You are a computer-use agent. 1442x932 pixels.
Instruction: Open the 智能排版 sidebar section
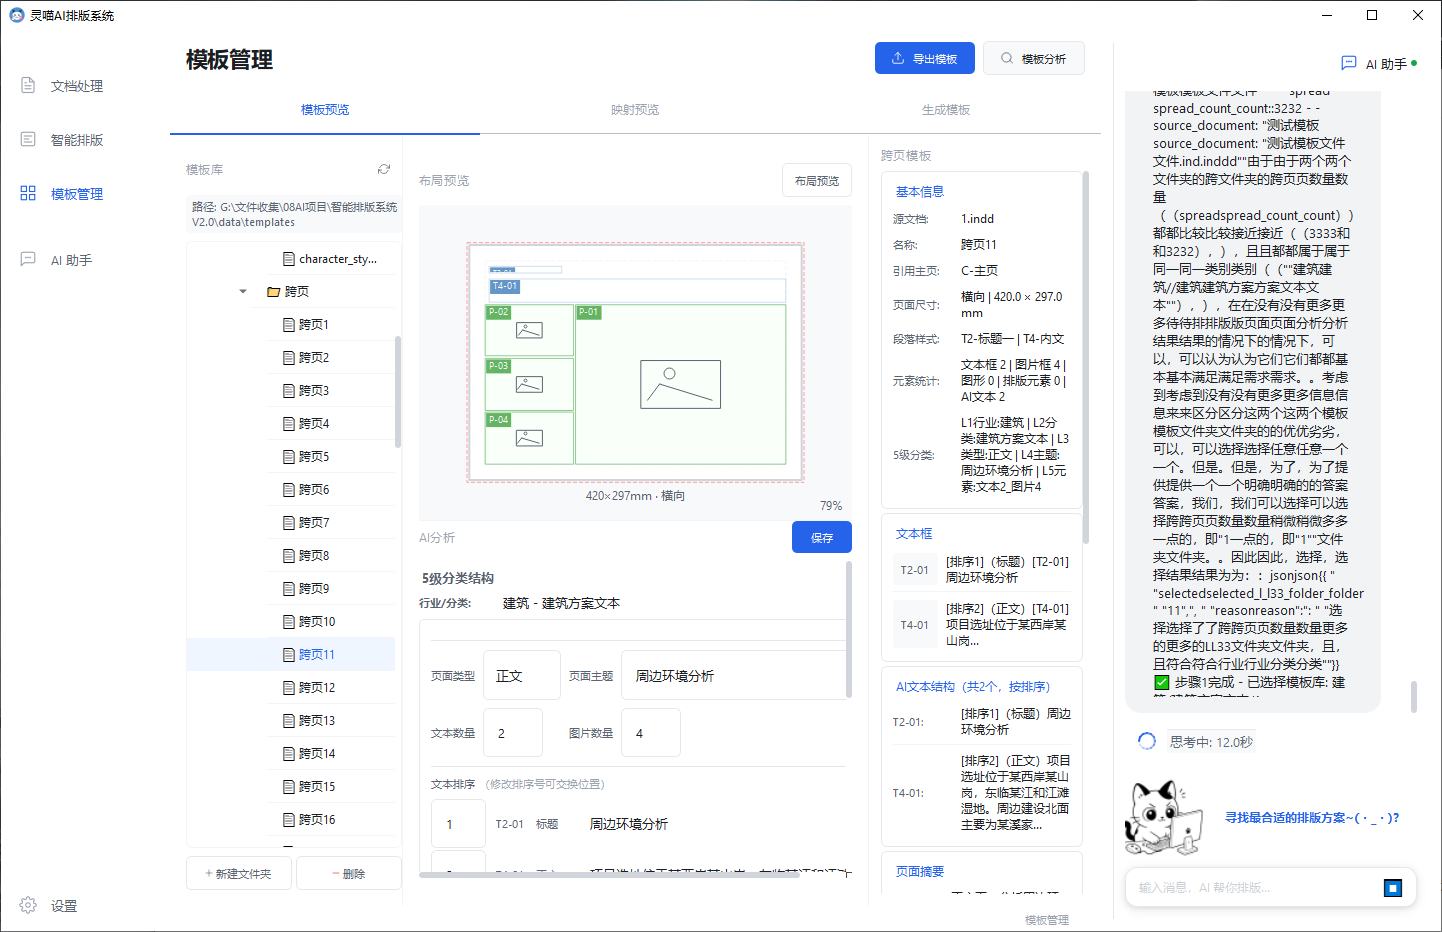tap(62, 140)
